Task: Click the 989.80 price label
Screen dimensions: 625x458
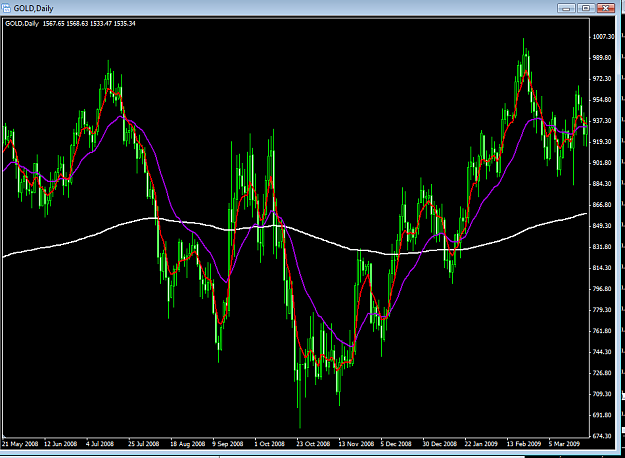Action: click(602, 58)
